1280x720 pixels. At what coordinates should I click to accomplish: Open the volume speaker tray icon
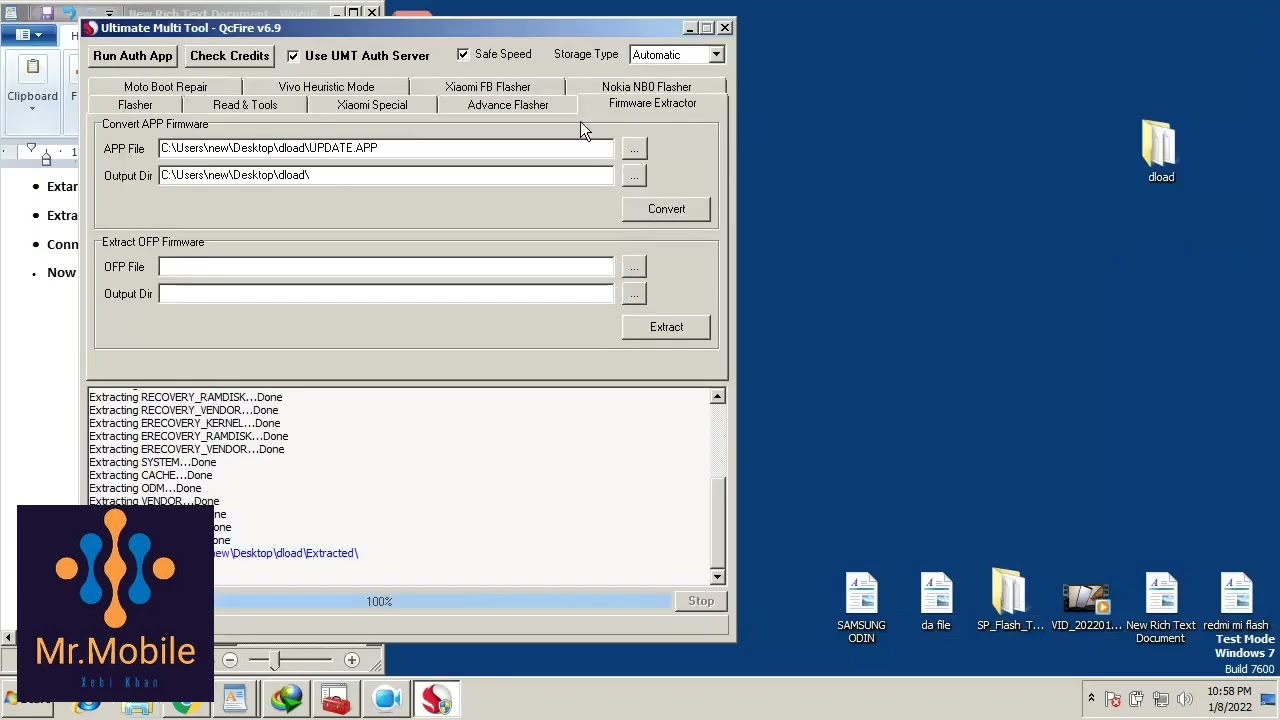click(1185, 699)
